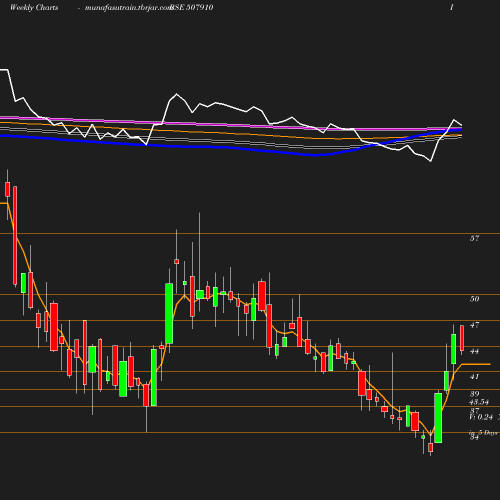Click the price level label 41
This screenshot has width=500, height=500.
point(474,376)
